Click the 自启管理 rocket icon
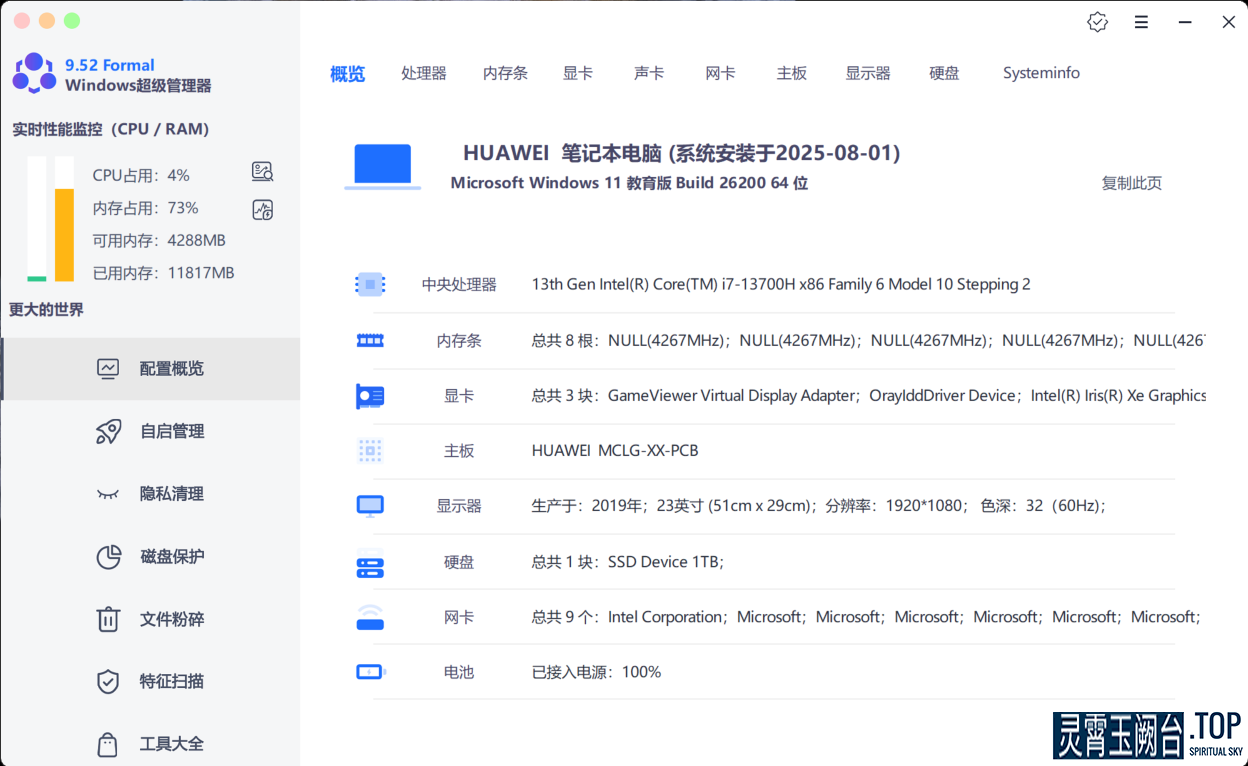1248x766 pixels. (108, 431)
